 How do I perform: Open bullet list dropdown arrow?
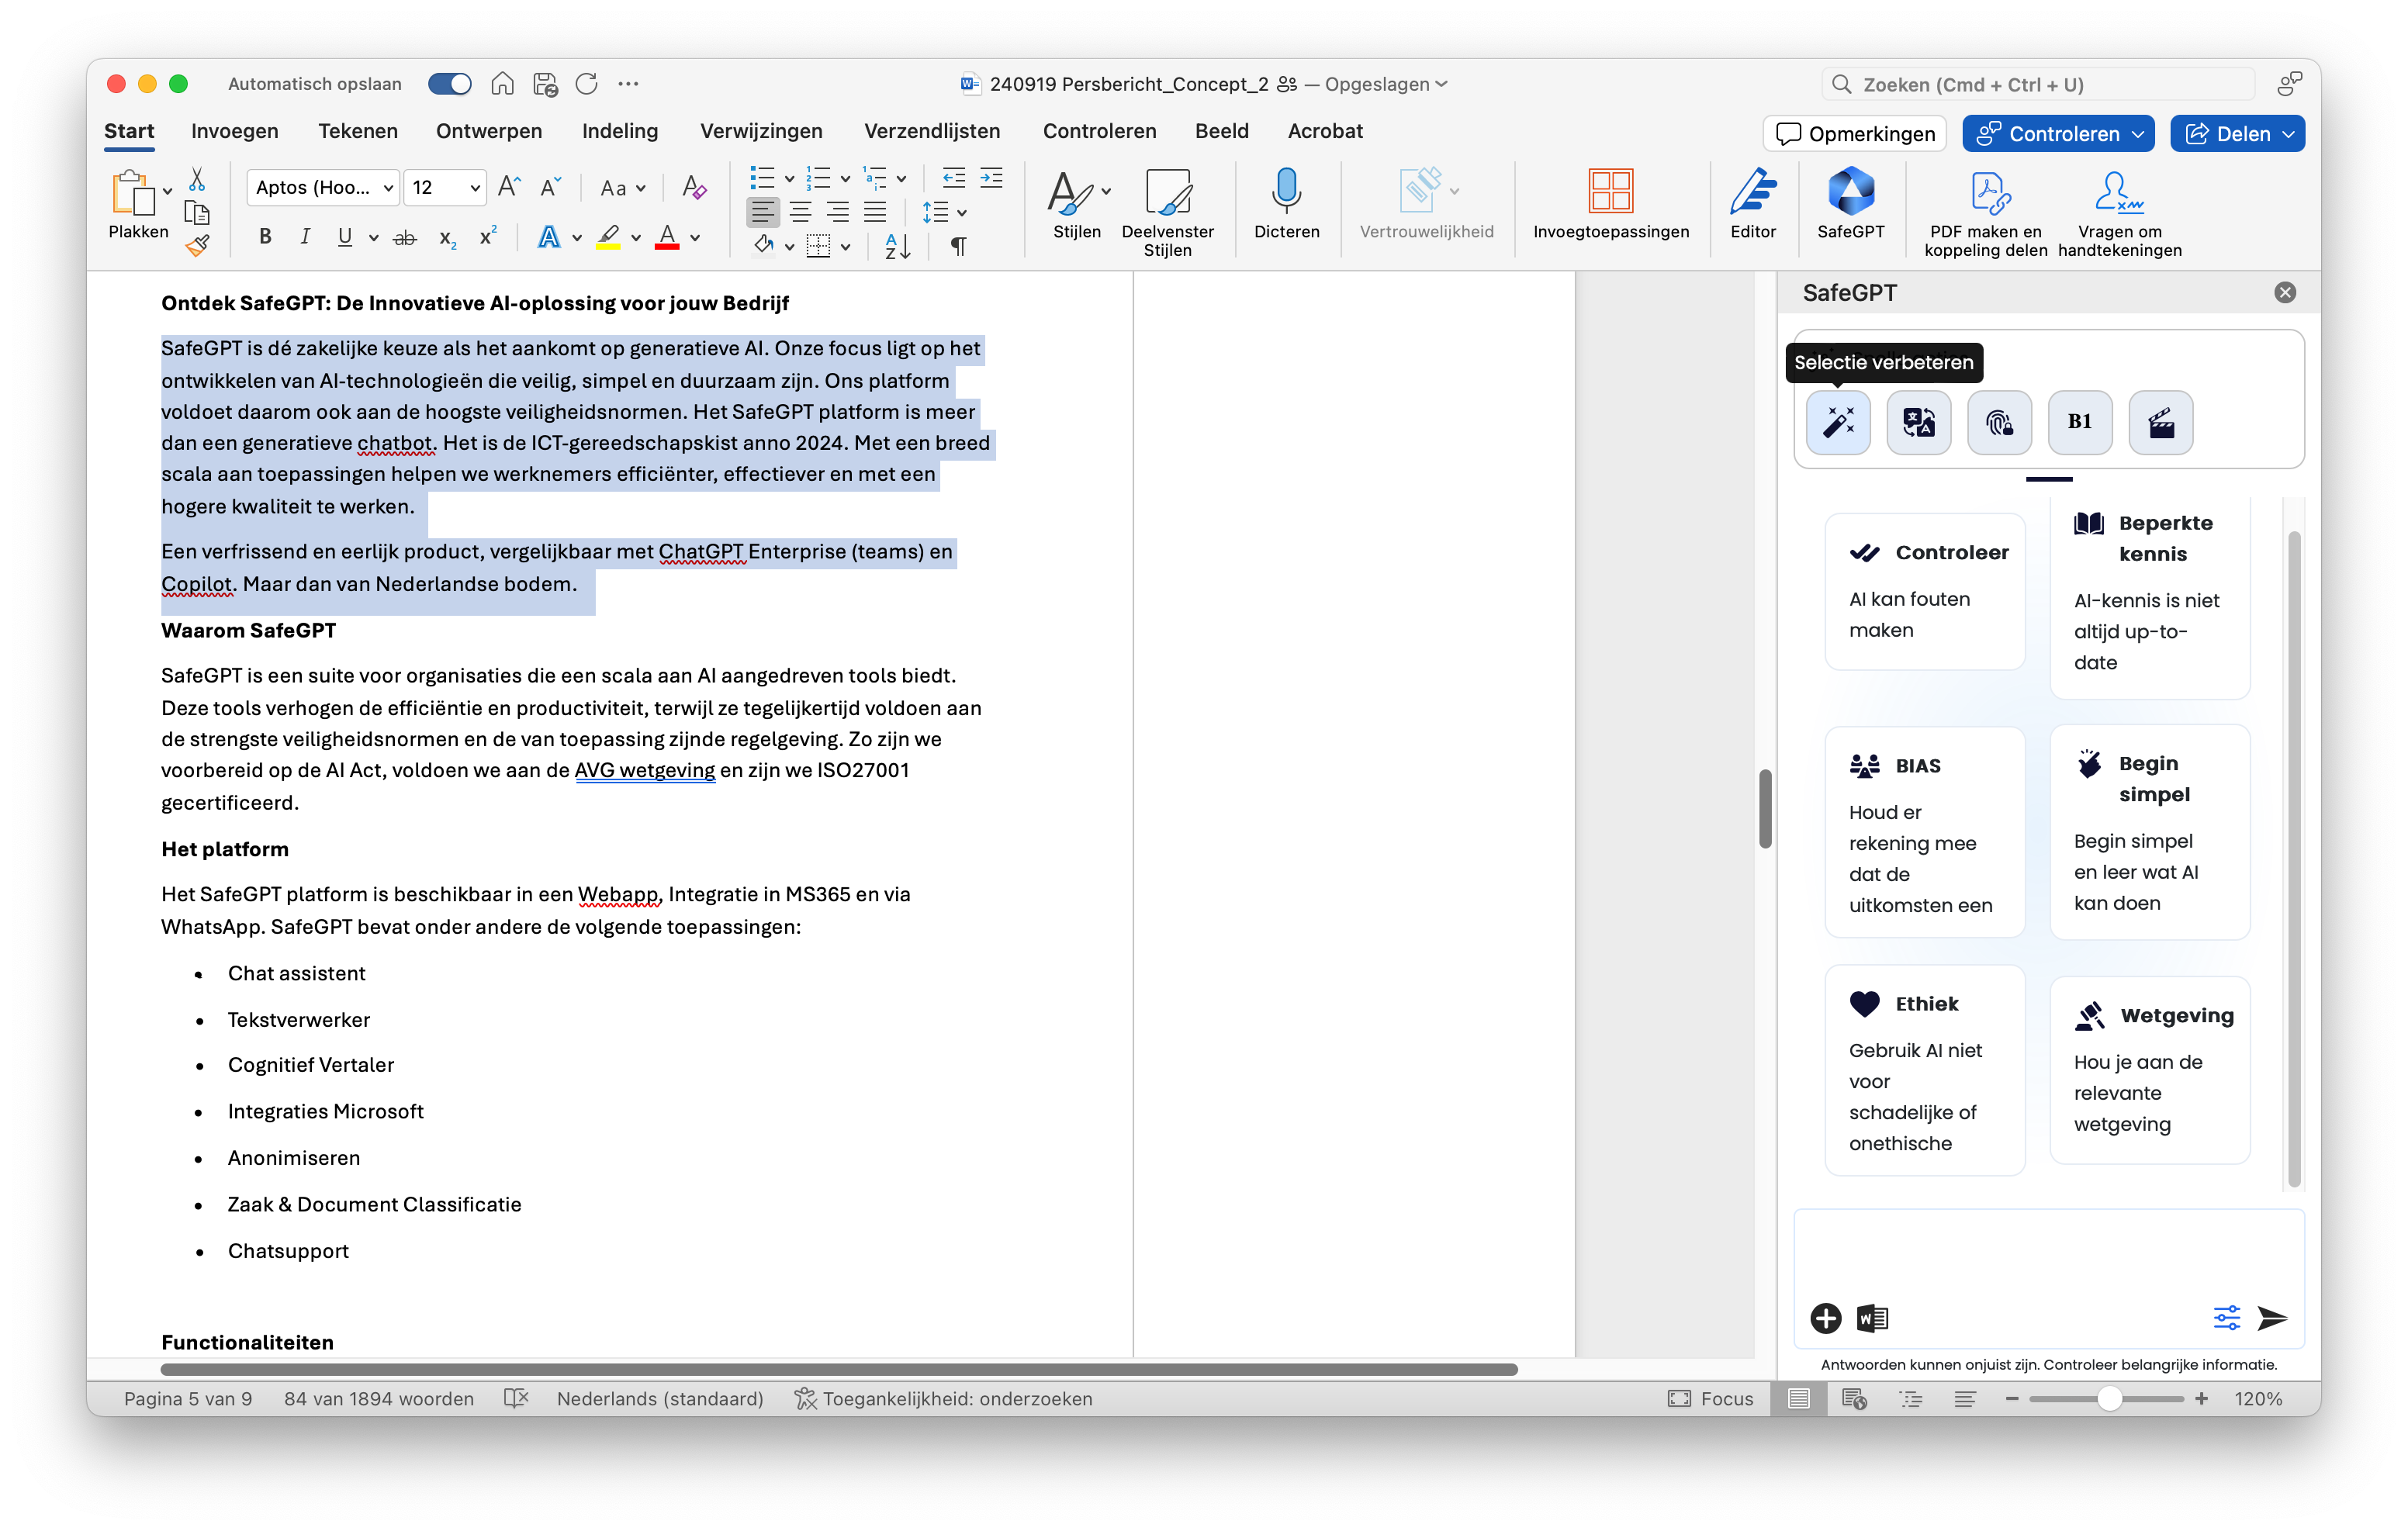[x=789, y=180]
